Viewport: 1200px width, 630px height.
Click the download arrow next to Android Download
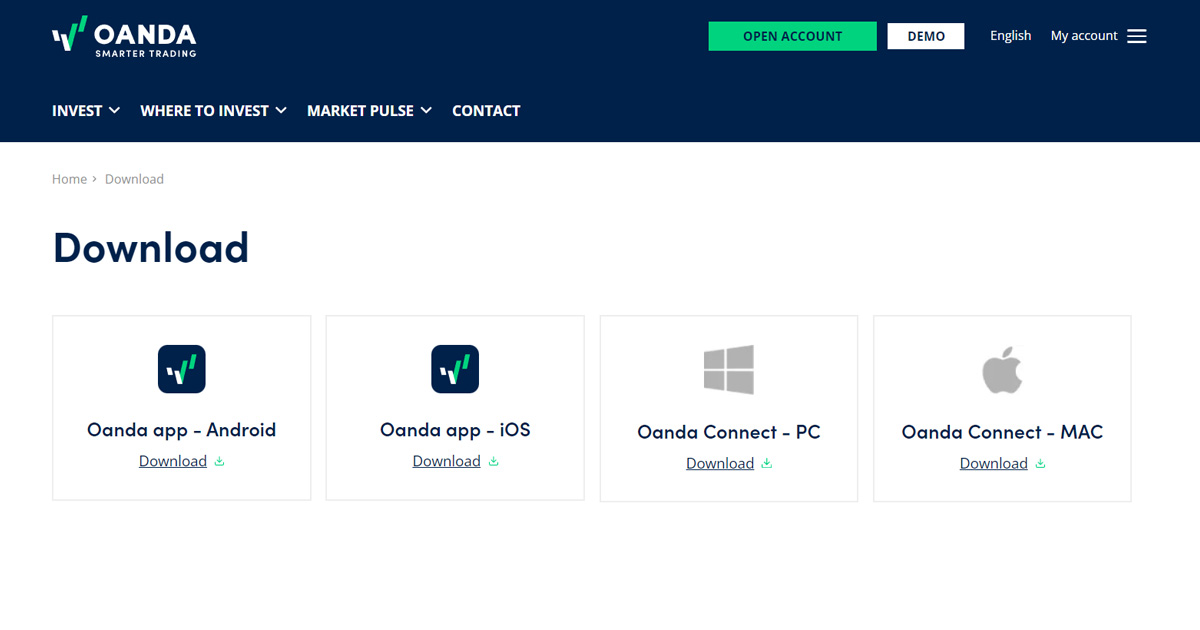point(219,461)
